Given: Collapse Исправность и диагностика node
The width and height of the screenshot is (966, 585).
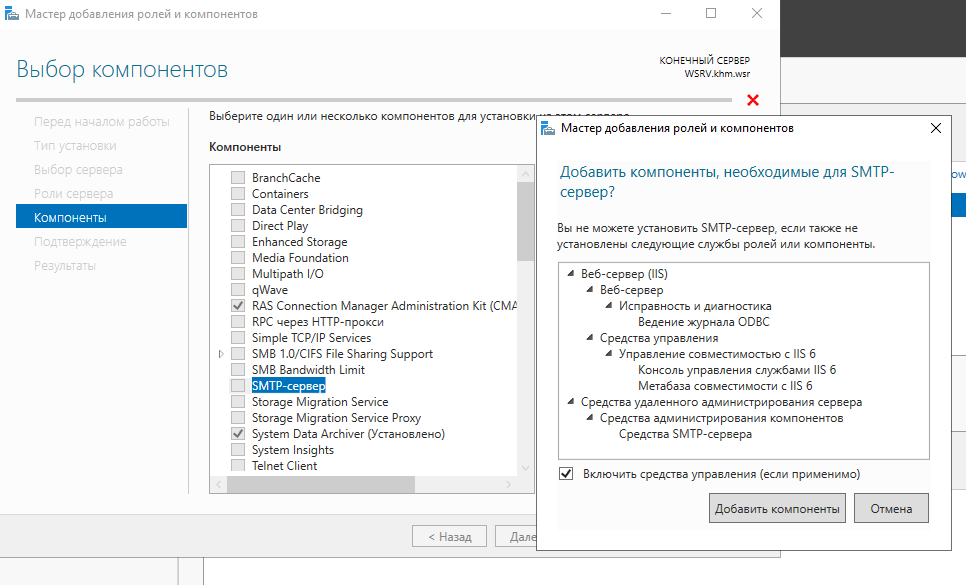Looking at the screenshot, I should (609, 305).
